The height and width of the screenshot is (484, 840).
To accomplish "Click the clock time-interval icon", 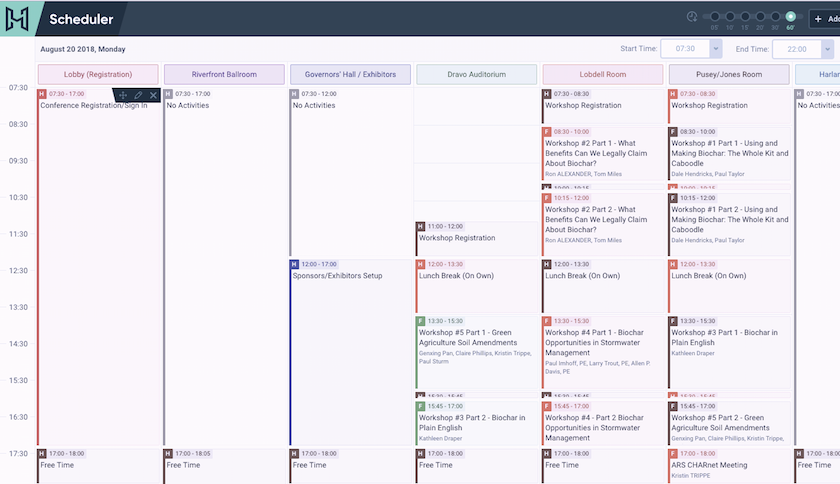I will [691, 17].
